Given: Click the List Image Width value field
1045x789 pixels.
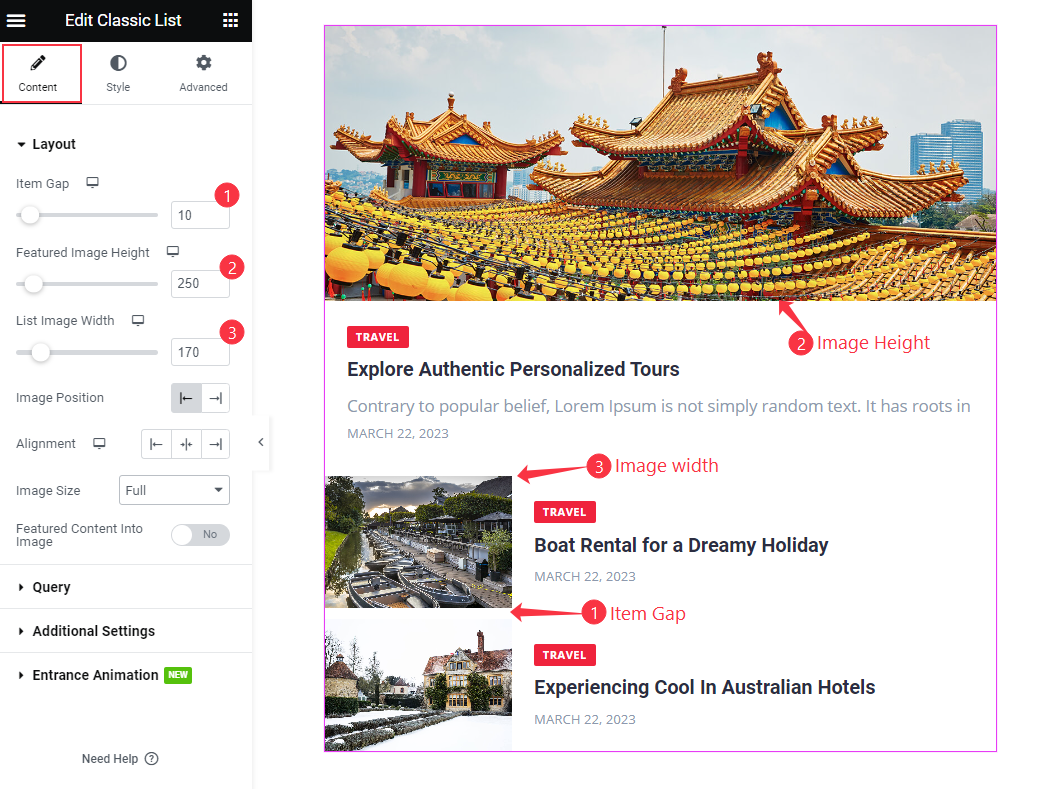Looking at the screenshot, I should point(200,352).
